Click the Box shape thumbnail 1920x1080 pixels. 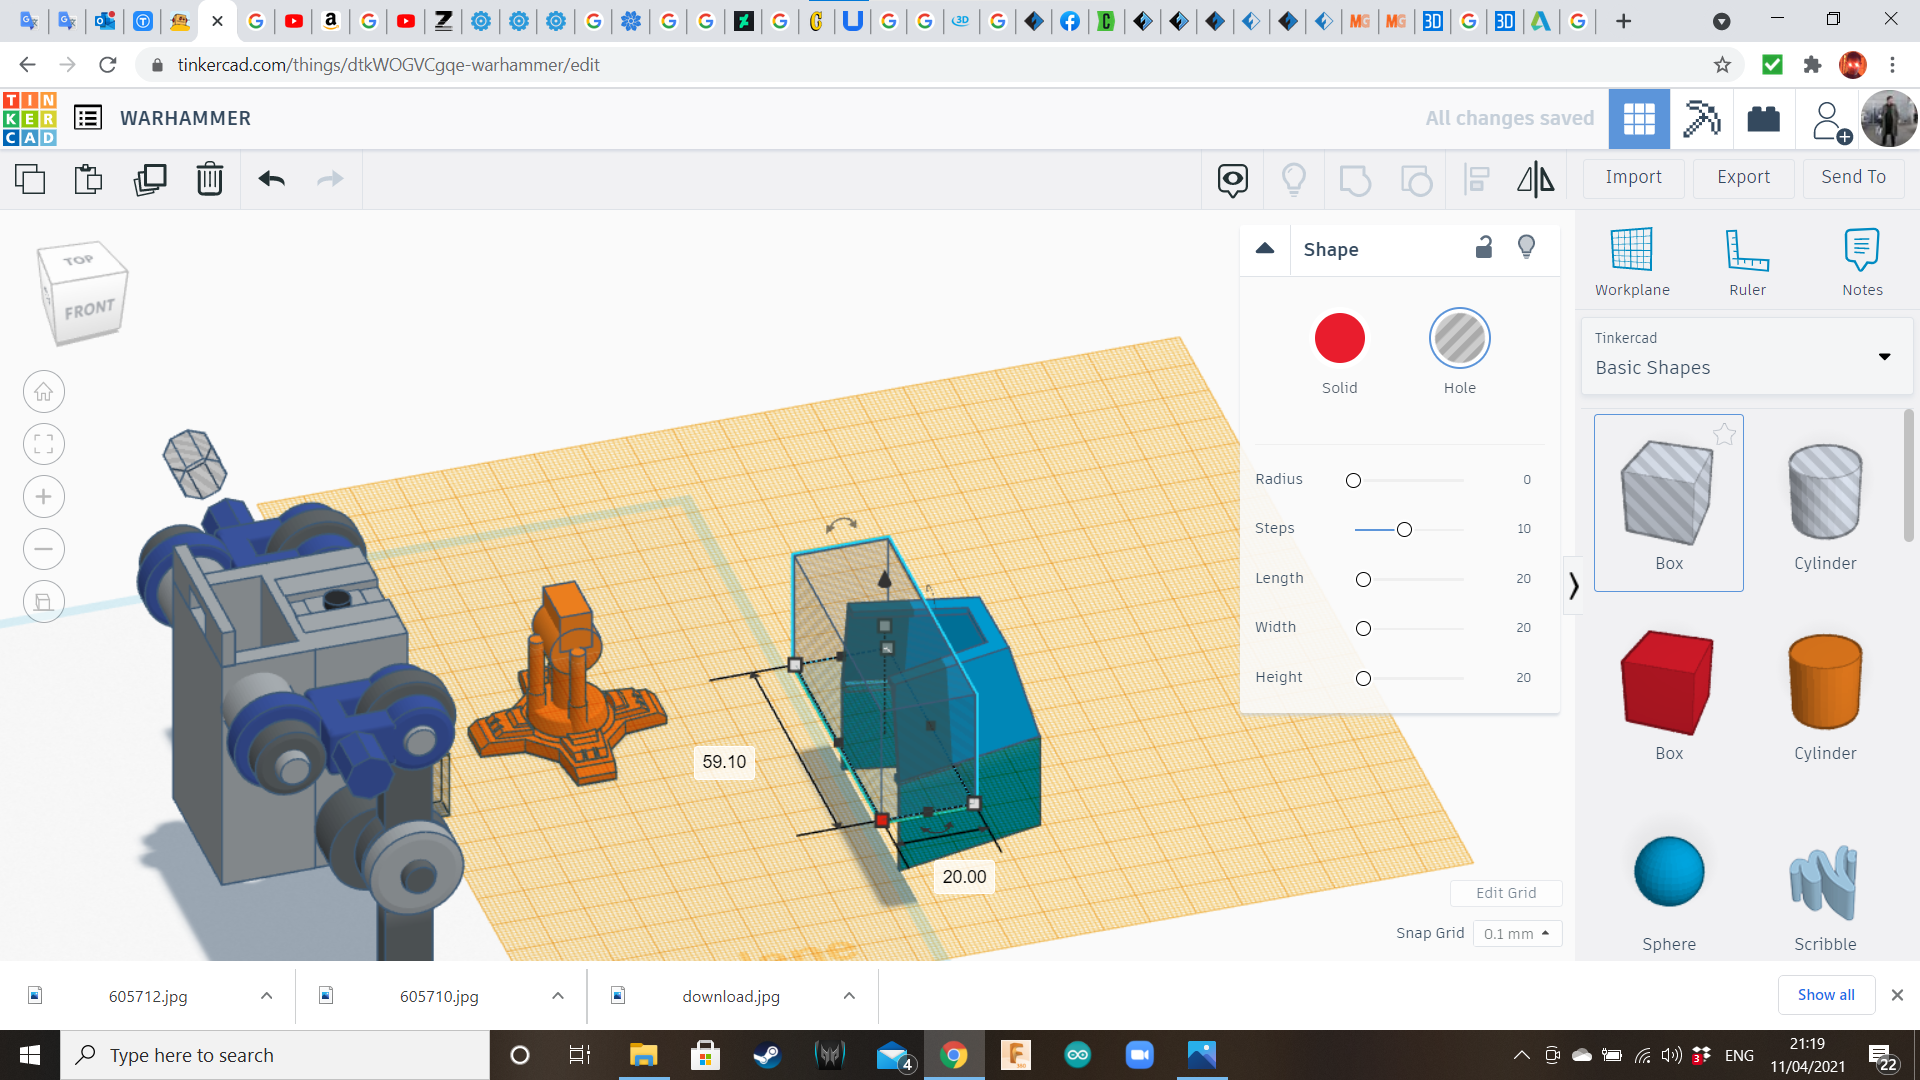(1668, 495)
